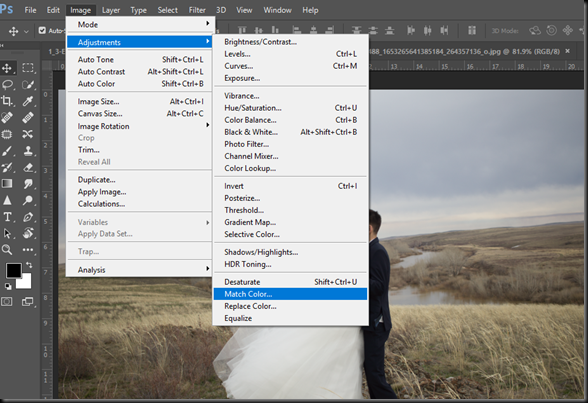Image resolution: width=588 pixels, height=403 pixels.
Task: Choose Match Color from Adjustments
Action: click(290, 294)
